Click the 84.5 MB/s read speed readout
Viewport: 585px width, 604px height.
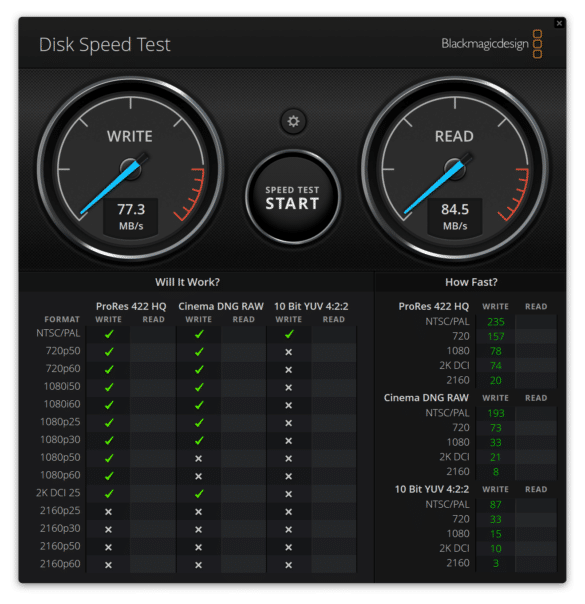(455, 216)
